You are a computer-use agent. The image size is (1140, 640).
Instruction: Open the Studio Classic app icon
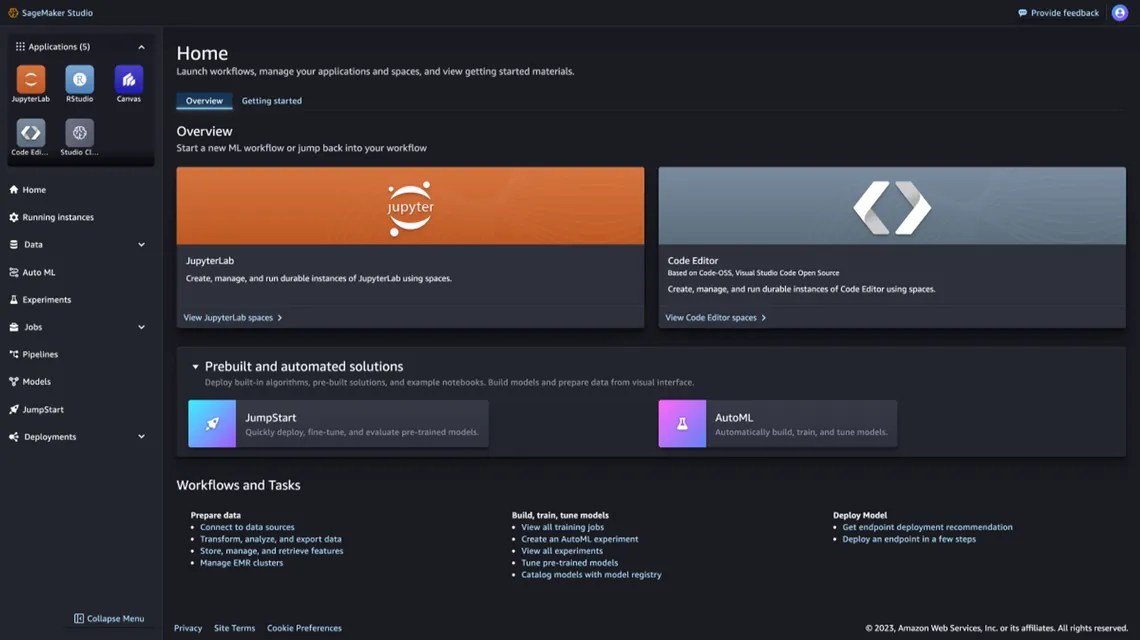pos(79,132)
